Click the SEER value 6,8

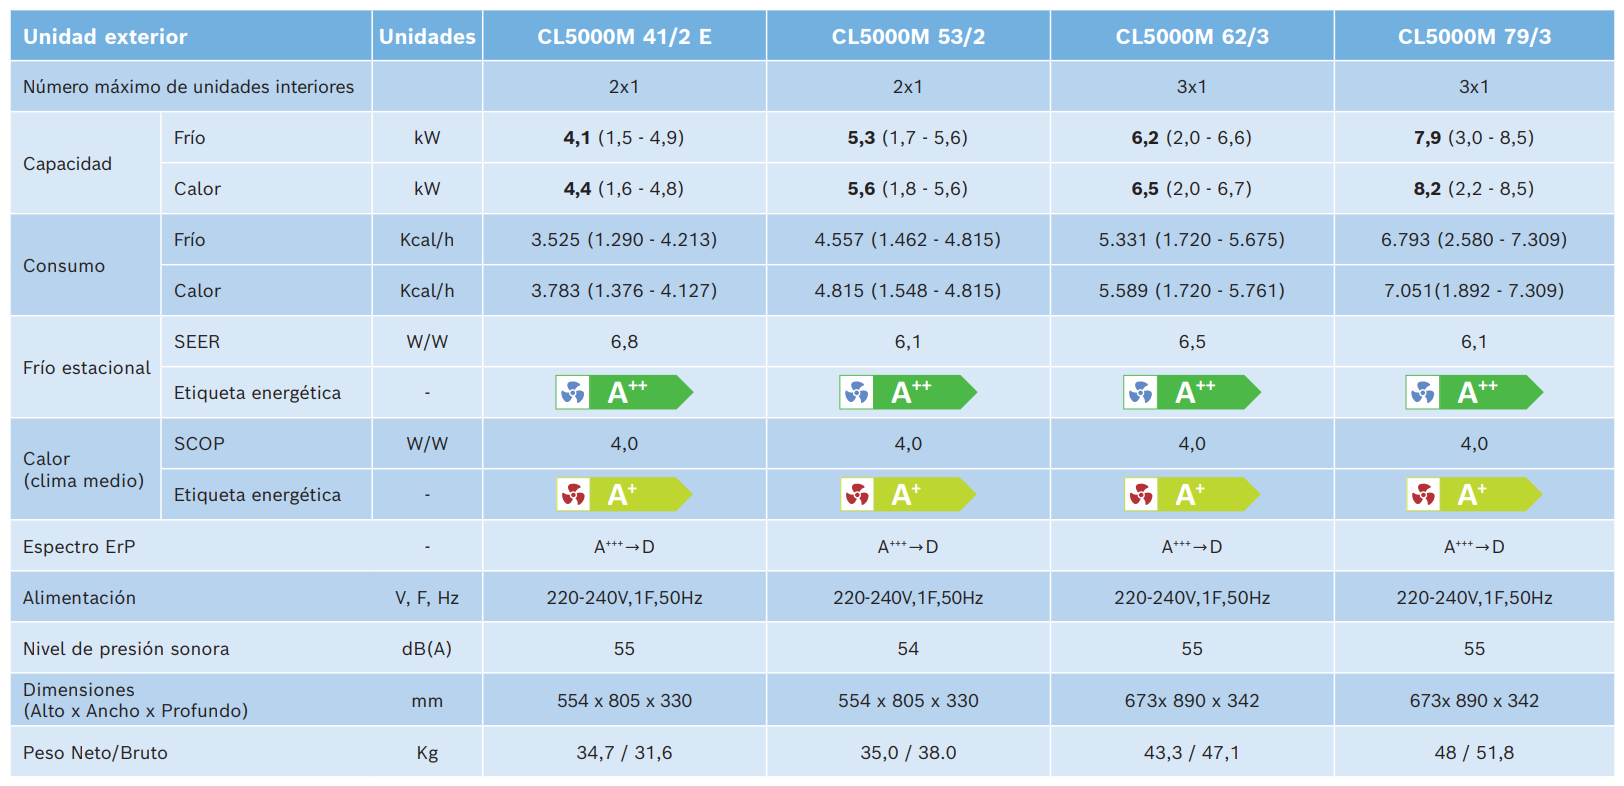point(624,342)
